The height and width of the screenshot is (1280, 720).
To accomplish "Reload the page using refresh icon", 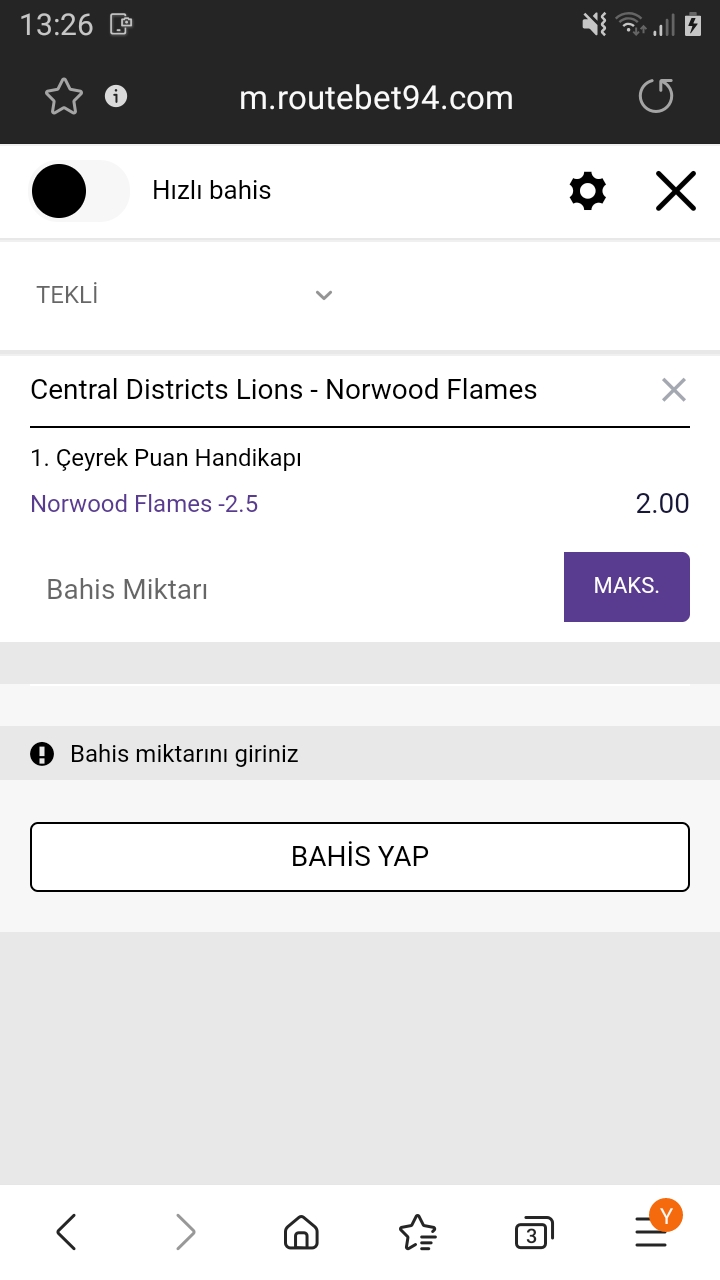I will coord(656,97).
